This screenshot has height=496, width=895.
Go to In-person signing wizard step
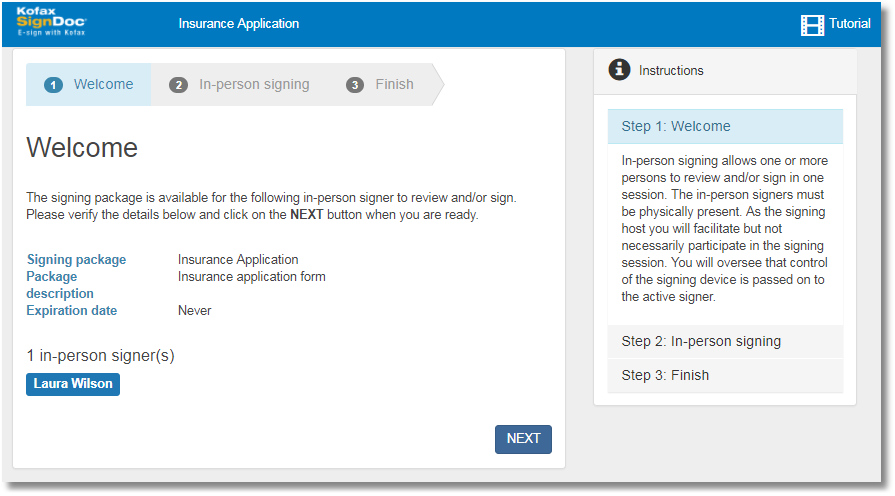[254, 85]
